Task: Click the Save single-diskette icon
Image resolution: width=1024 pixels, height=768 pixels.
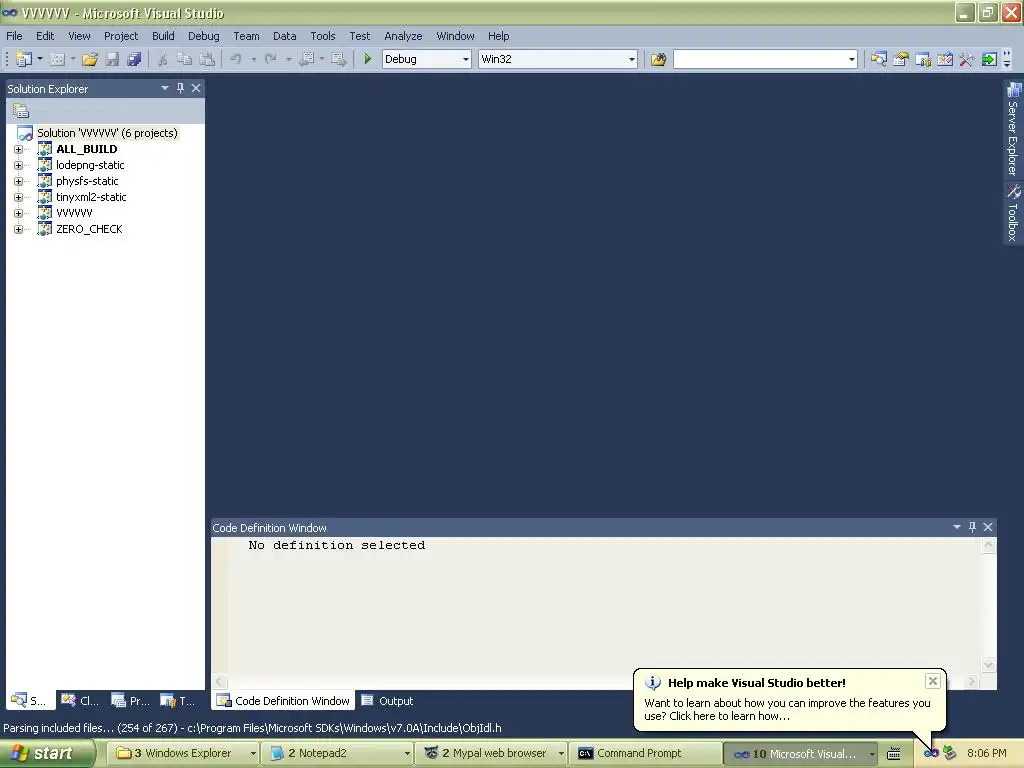Action: point(112,59)
